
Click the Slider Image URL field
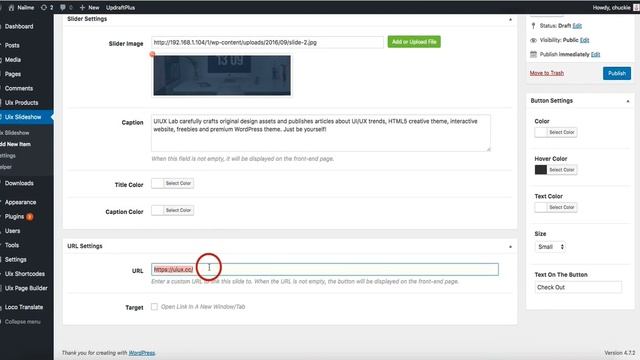tap(267, 42)
